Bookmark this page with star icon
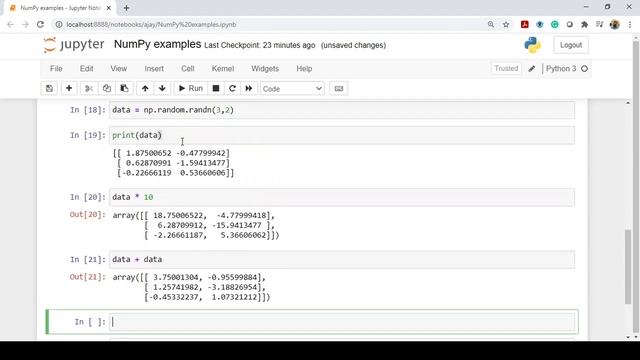640x360 pixels. pyautogui.click(x=506, y=24)
